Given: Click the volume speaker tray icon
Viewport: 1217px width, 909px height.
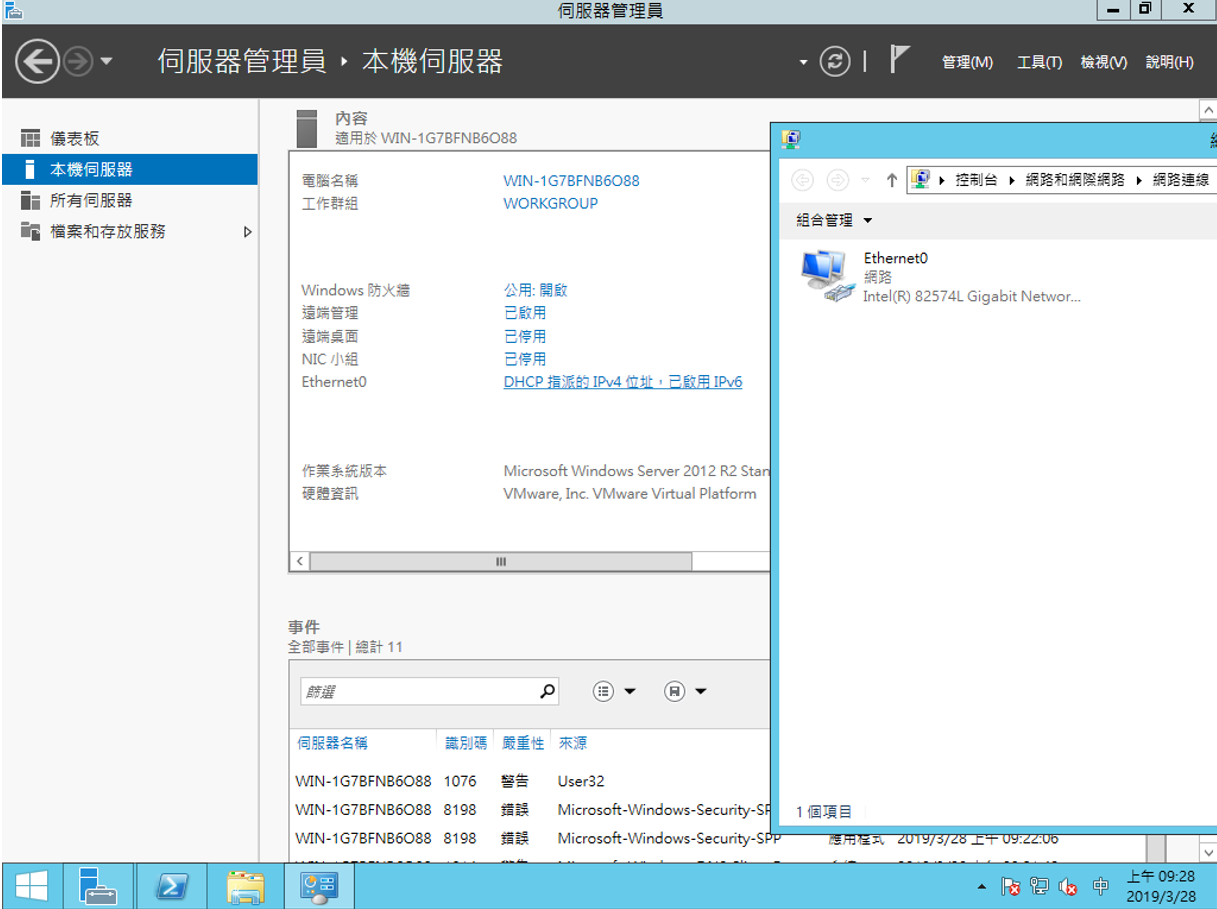Looking at the screenshot, I should (1069, 887).
